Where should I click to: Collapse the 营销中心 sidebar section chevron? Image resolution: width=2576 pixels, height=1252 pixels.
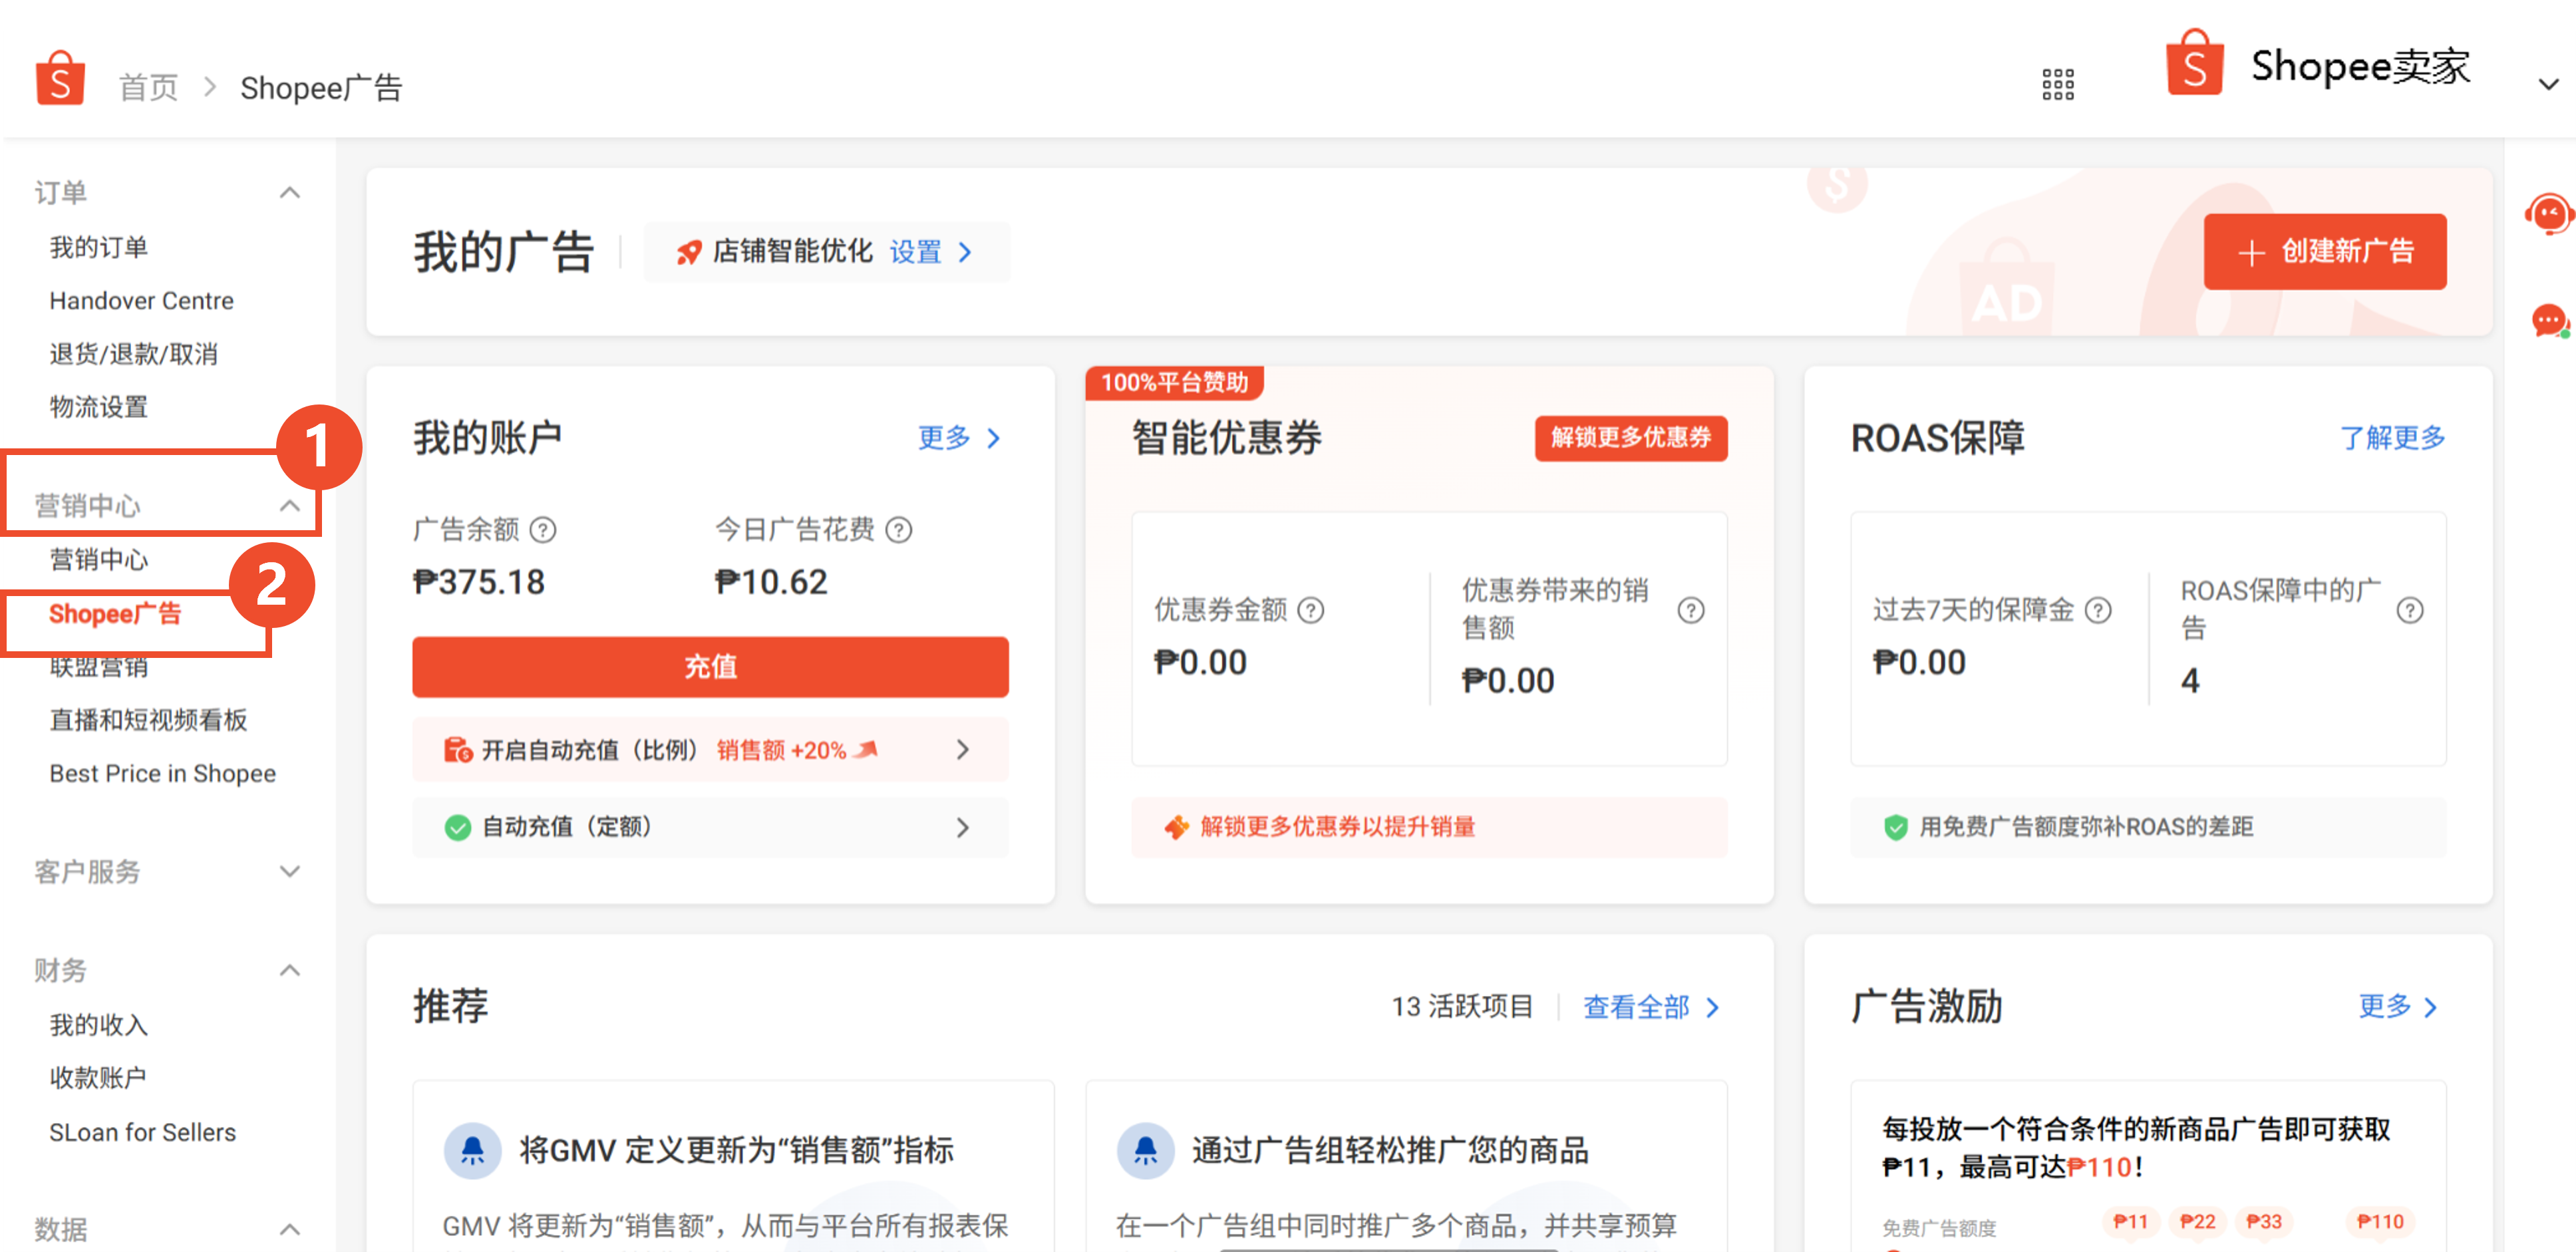coord(290,505)
